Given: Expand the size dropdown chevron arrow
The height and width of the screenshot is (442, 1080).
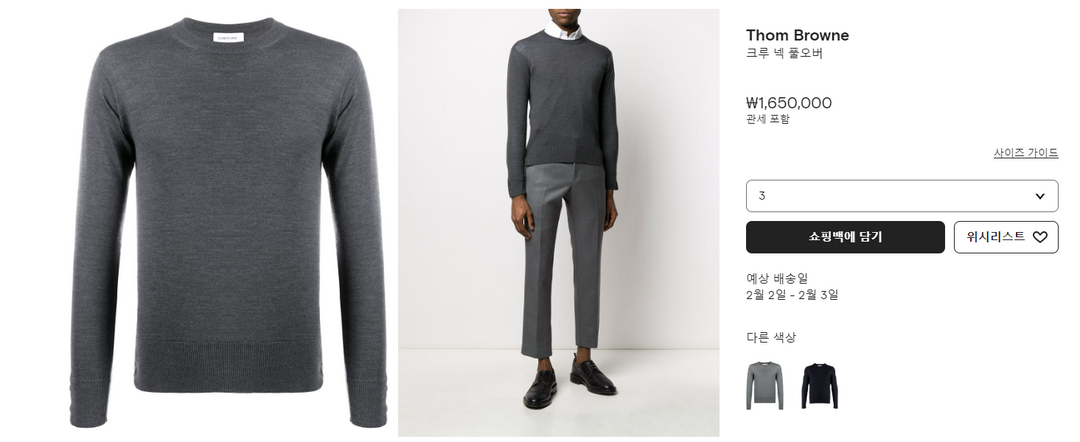Looking at the screenshot, I should coord(1040,196).
